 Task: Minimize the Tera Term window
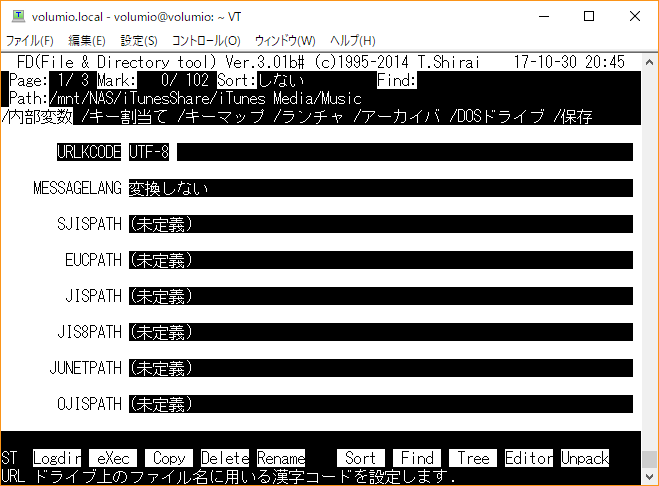coord(544,16)
